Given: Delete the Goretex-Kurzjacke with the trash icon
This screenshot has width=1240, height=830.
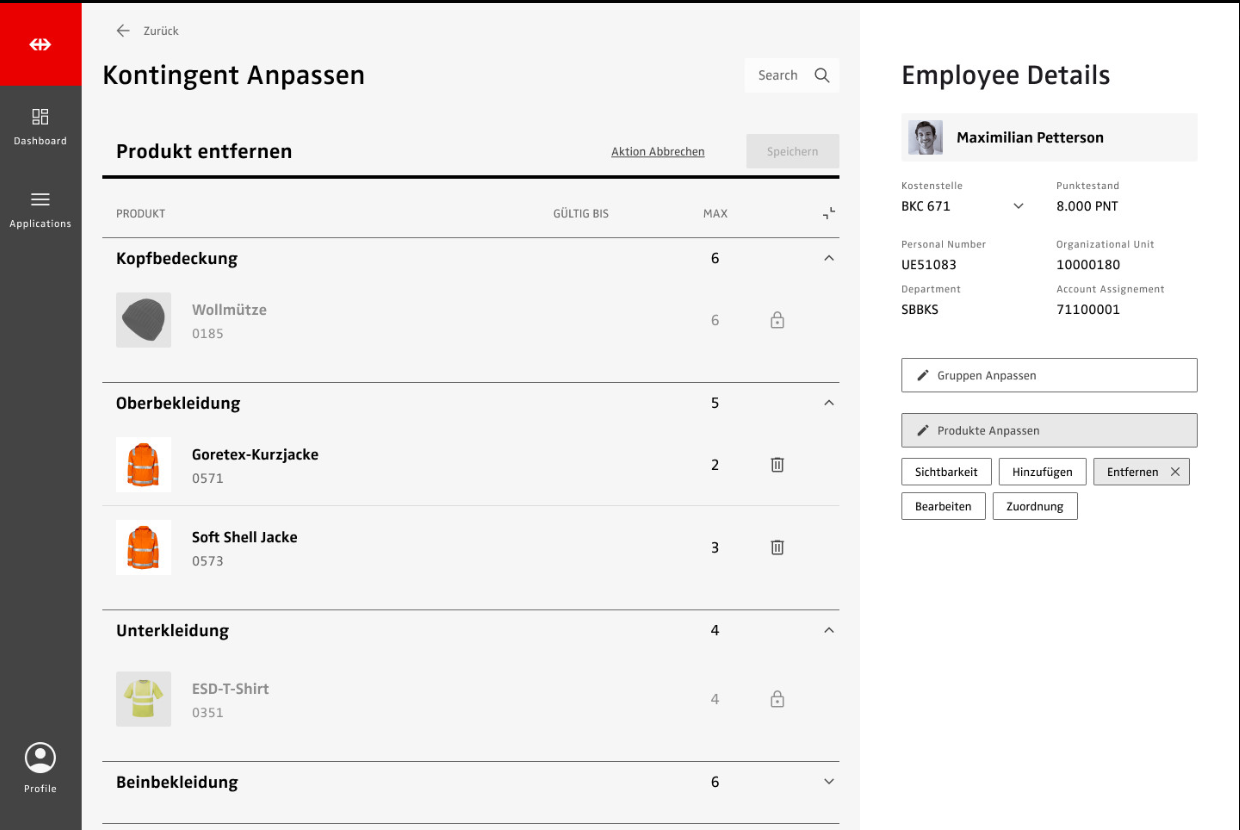Looking at the screenshot, I should (777, 465).
